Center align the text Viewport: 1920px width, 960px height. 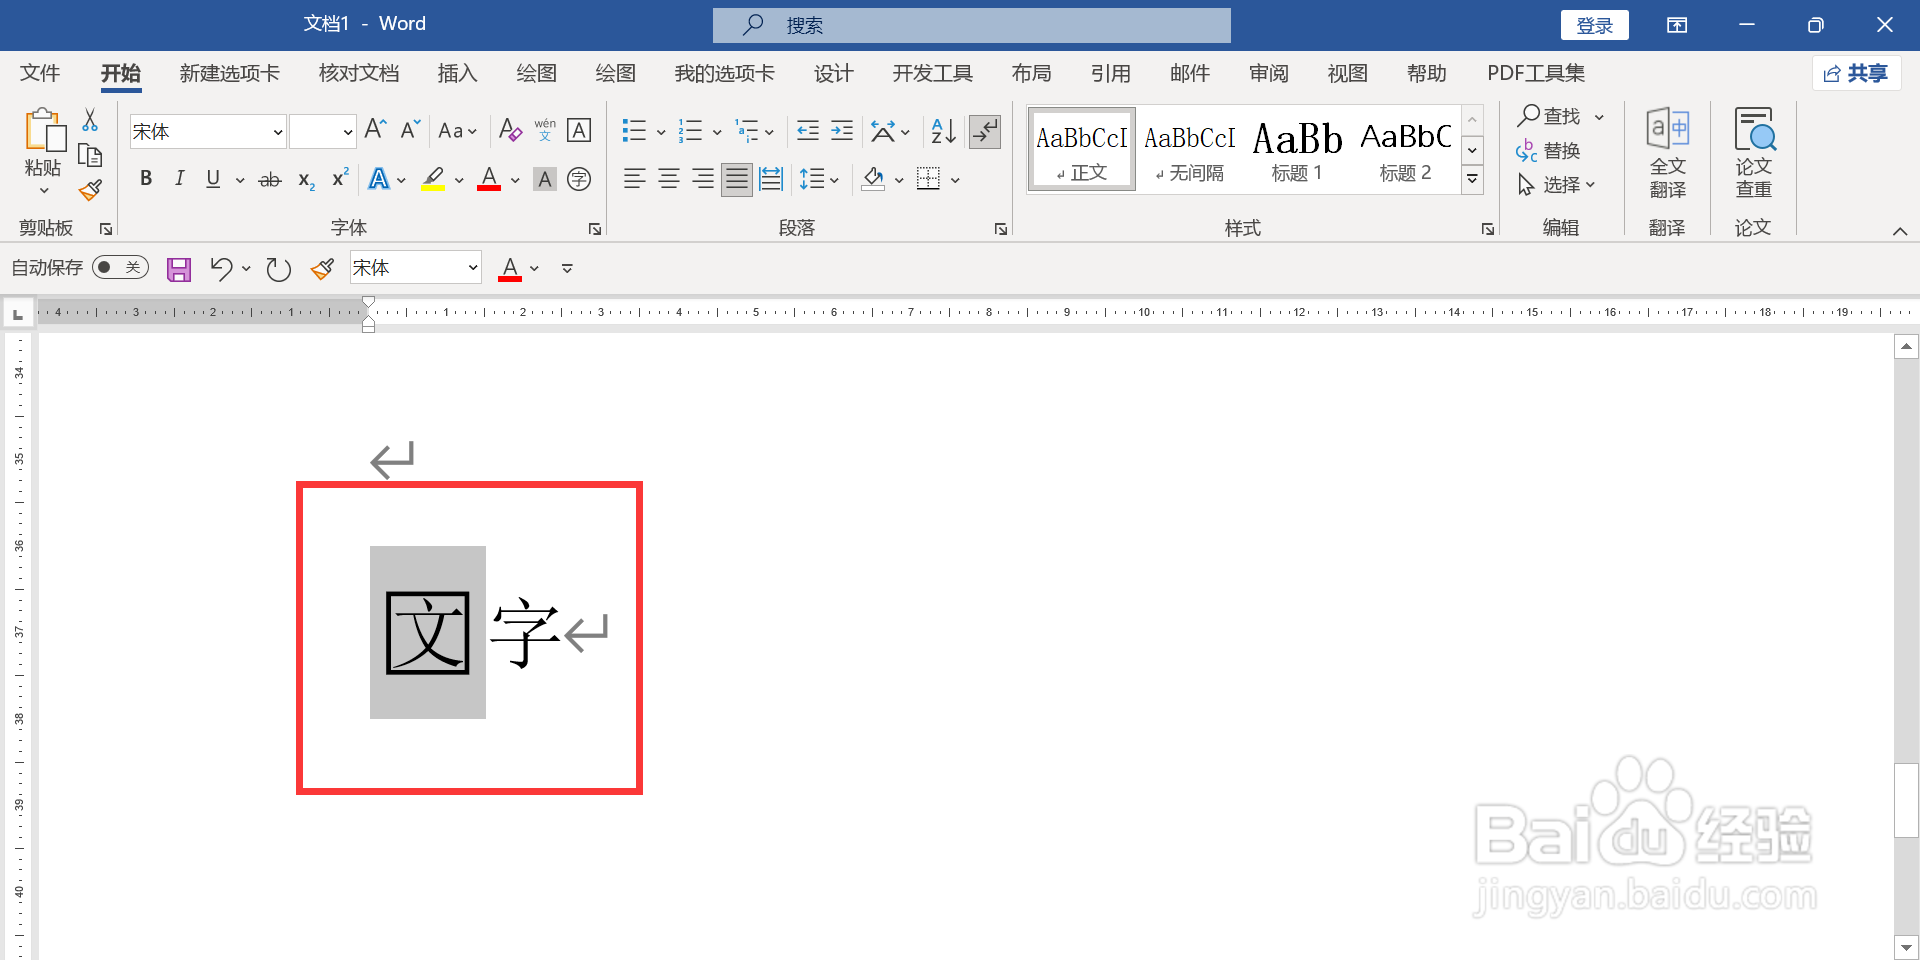pos(669,179)
